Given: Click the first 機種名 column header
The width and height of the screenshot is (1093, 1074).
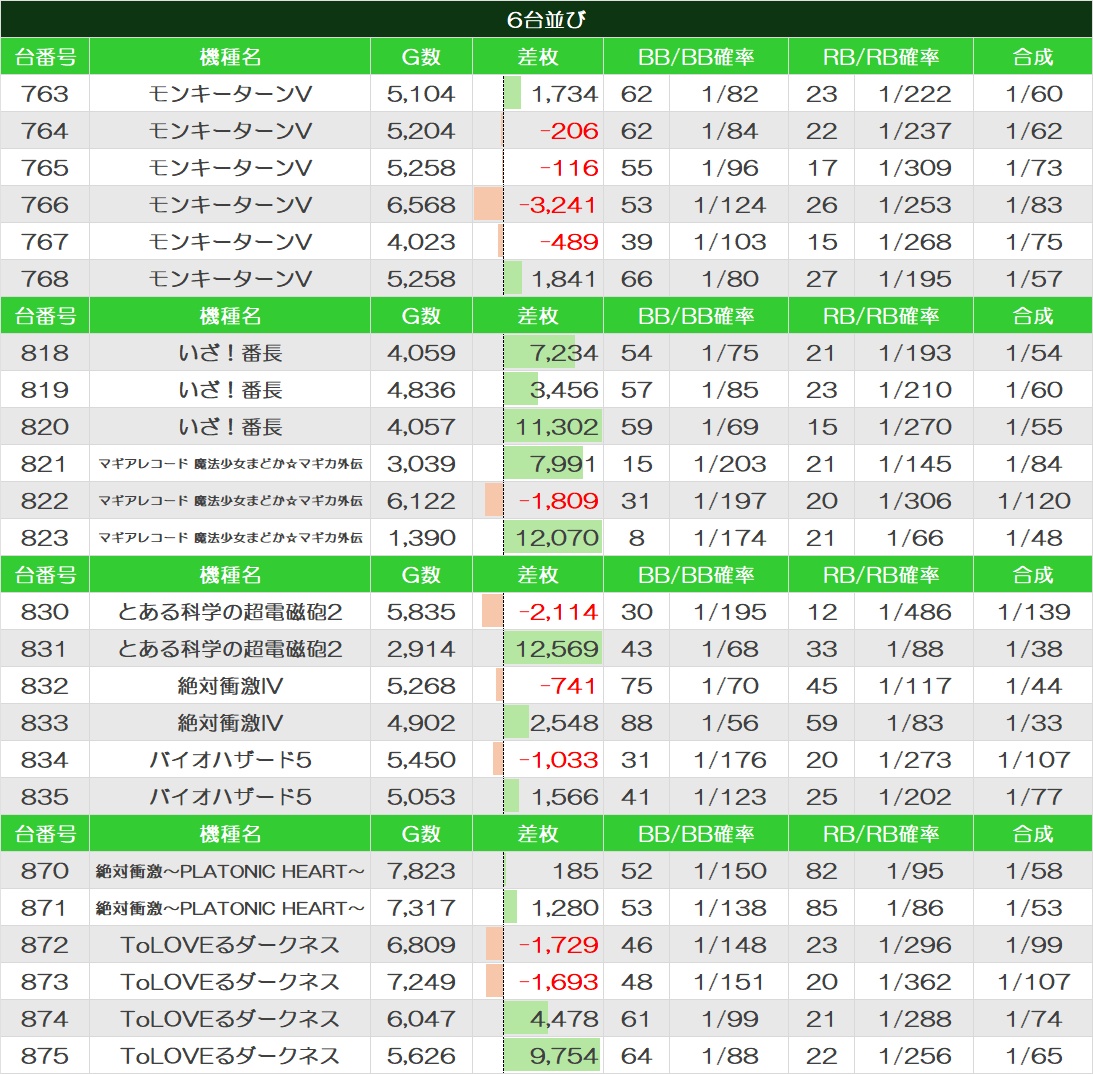Looking at the screenshot, I should point(230,56).
